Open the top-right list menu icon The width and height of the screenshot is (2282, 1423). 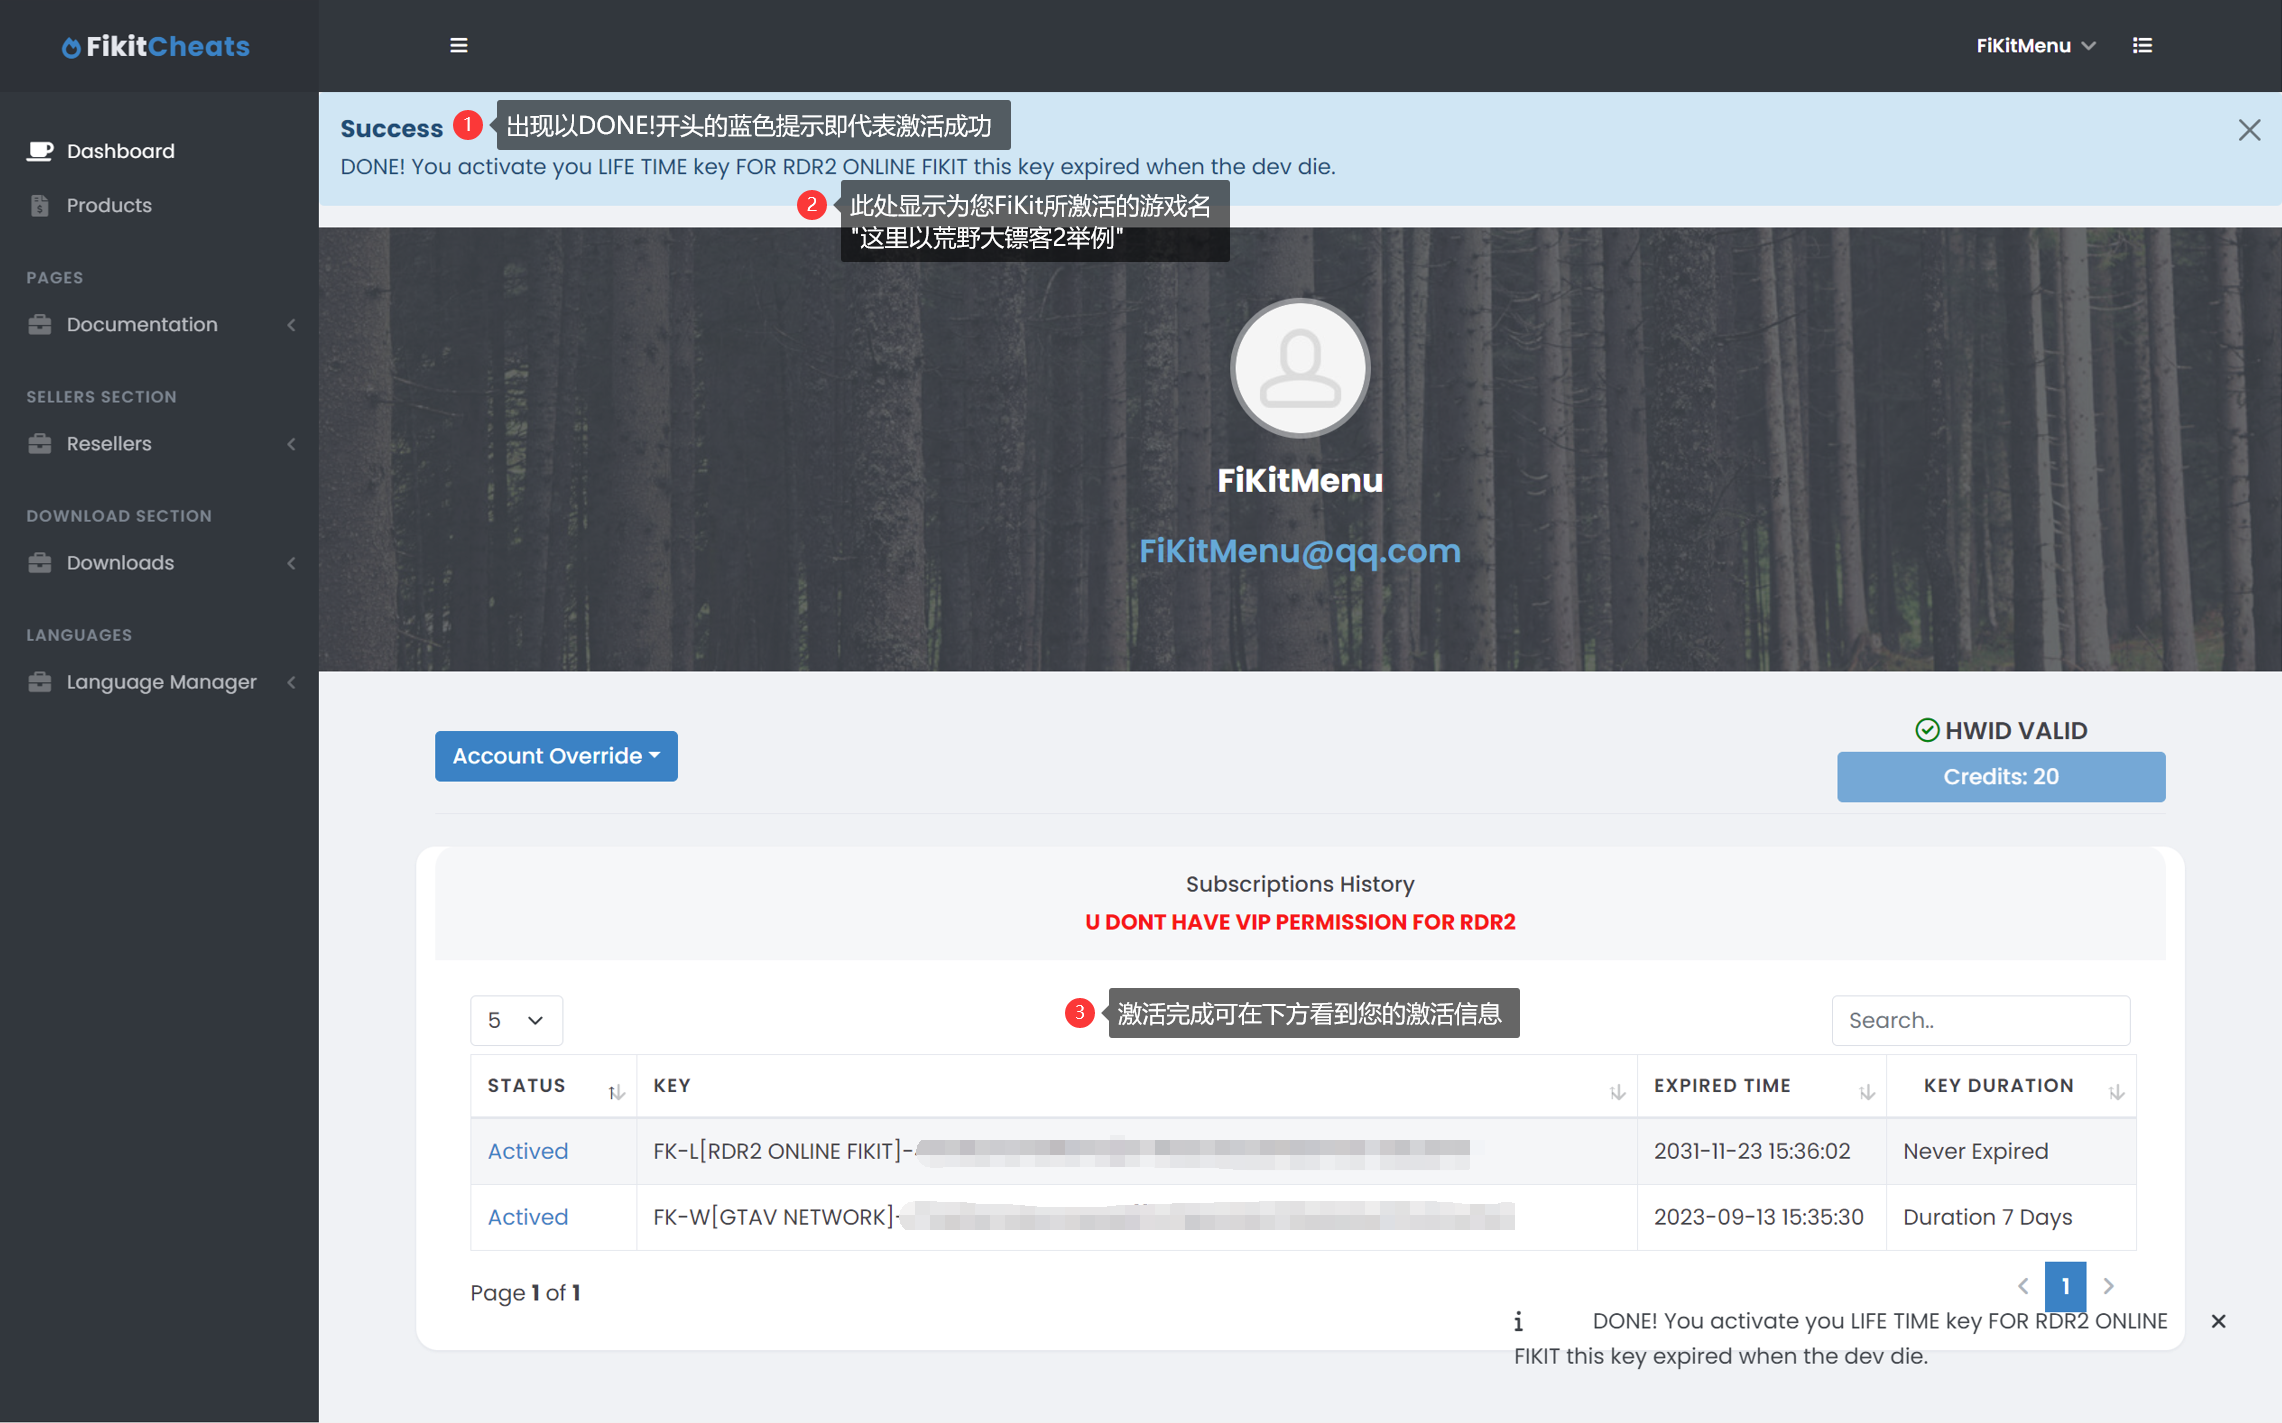click(x=2142, y=45)
